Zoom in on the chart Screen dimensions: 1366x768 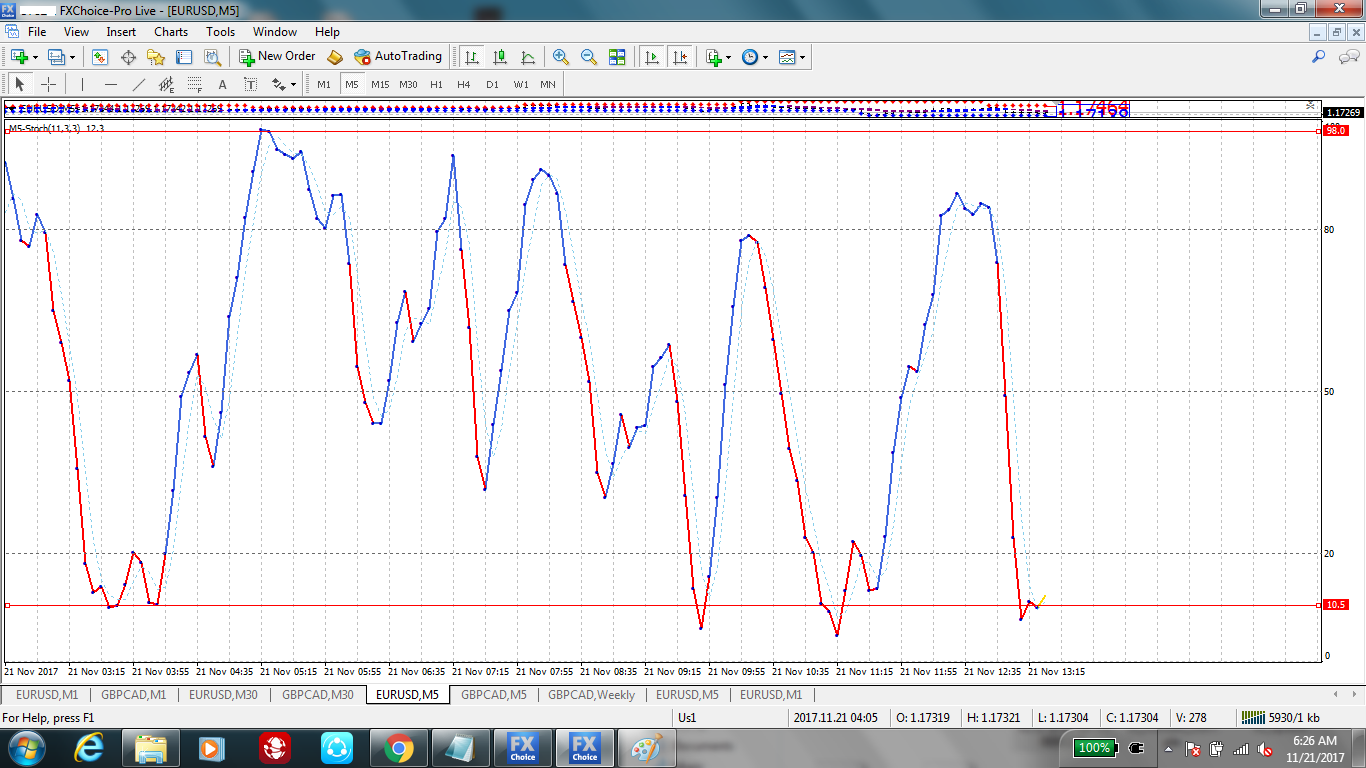click(561, 57)
